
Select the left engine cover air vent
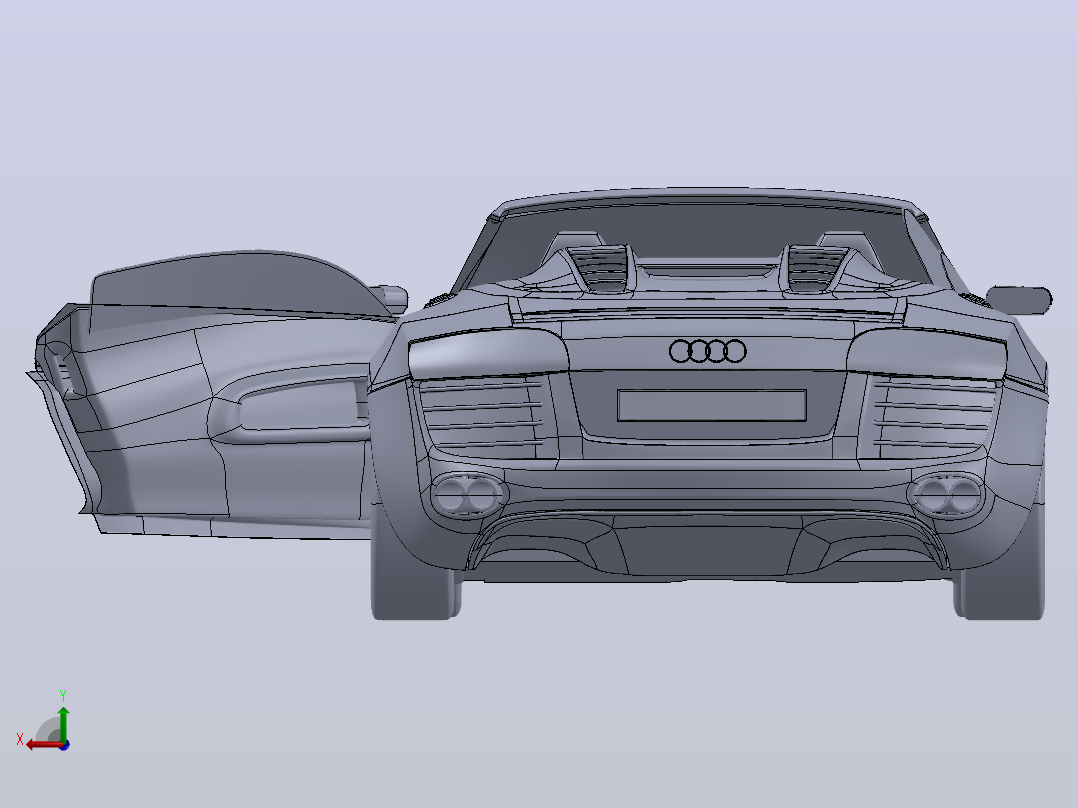pos(600,267)
